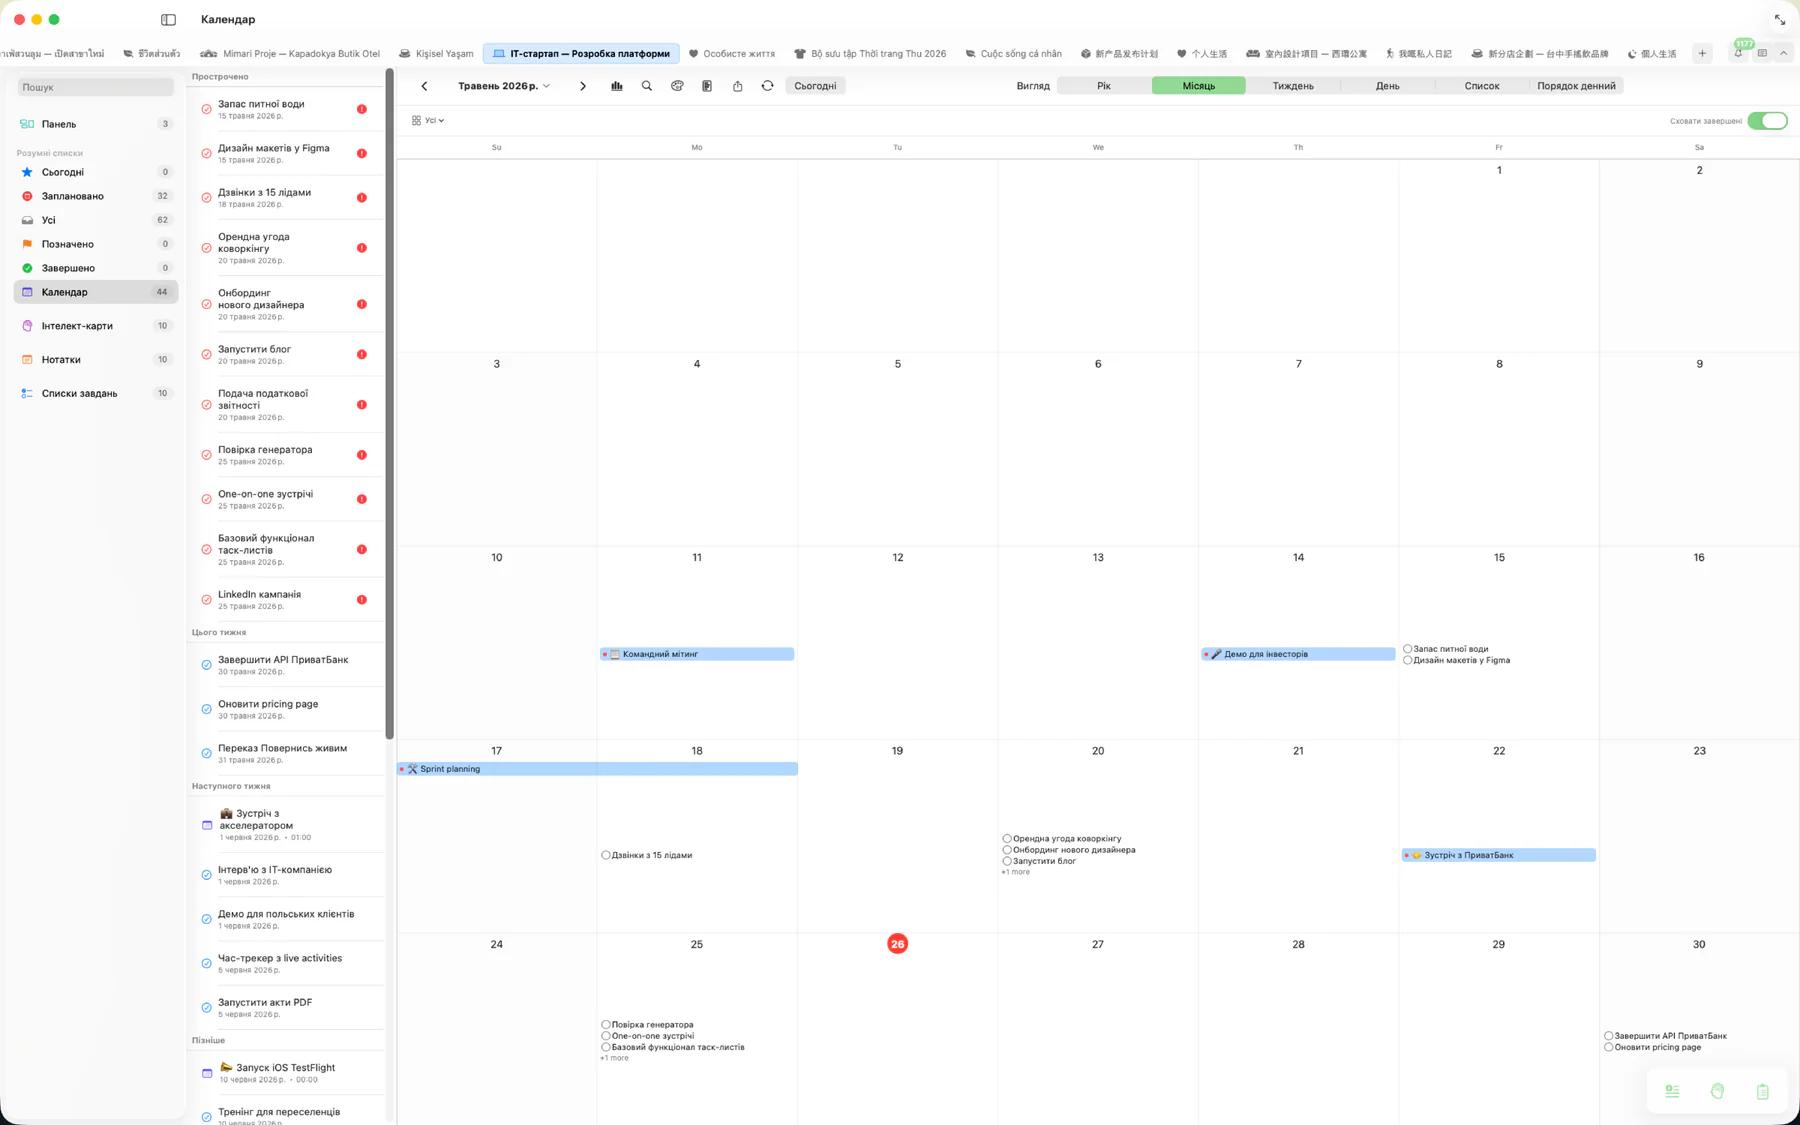Open the Усі filter dropdown

point(428,120)
